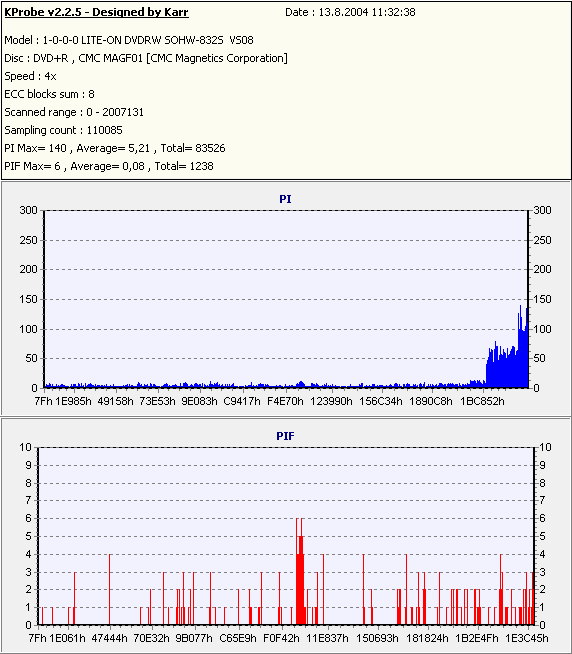Click the tall blue PI spike near 140
Screen dimensions: 572x654
520,346
